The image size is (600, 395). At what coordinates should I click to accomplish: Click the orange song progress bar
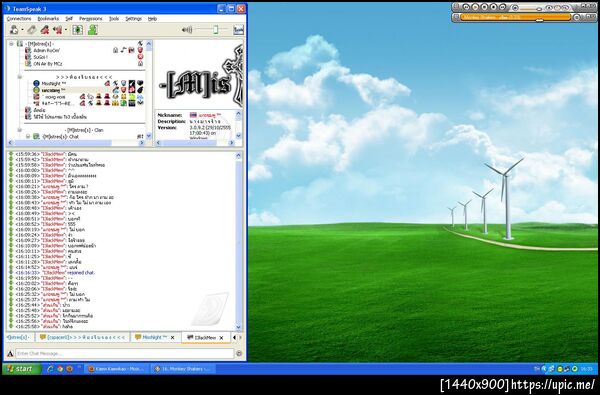pyautogui.click(x=515, y=17)
